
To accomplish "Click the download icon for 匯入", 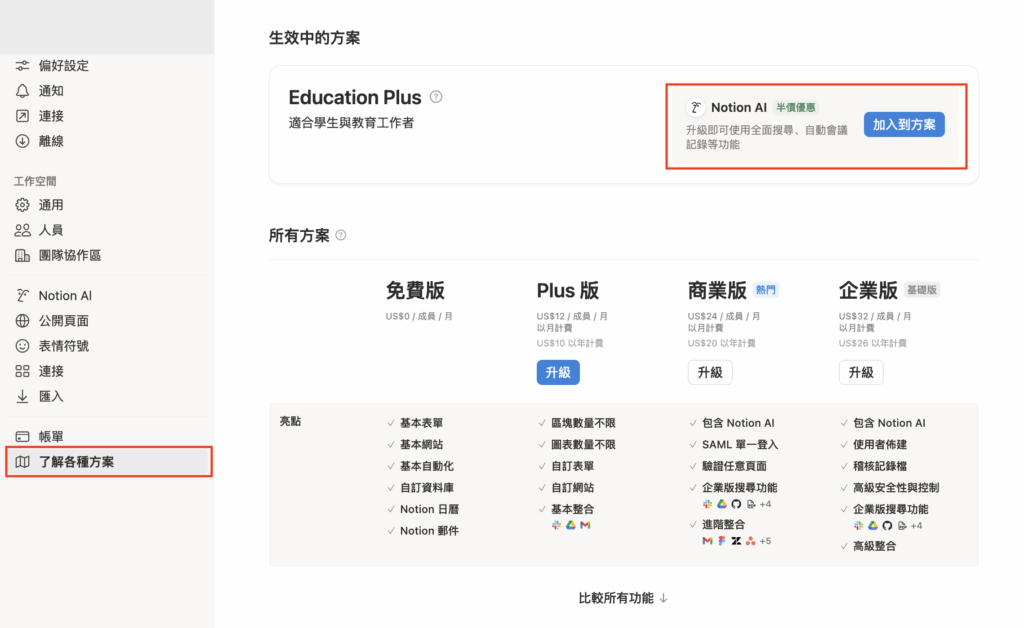I will 22,396.
